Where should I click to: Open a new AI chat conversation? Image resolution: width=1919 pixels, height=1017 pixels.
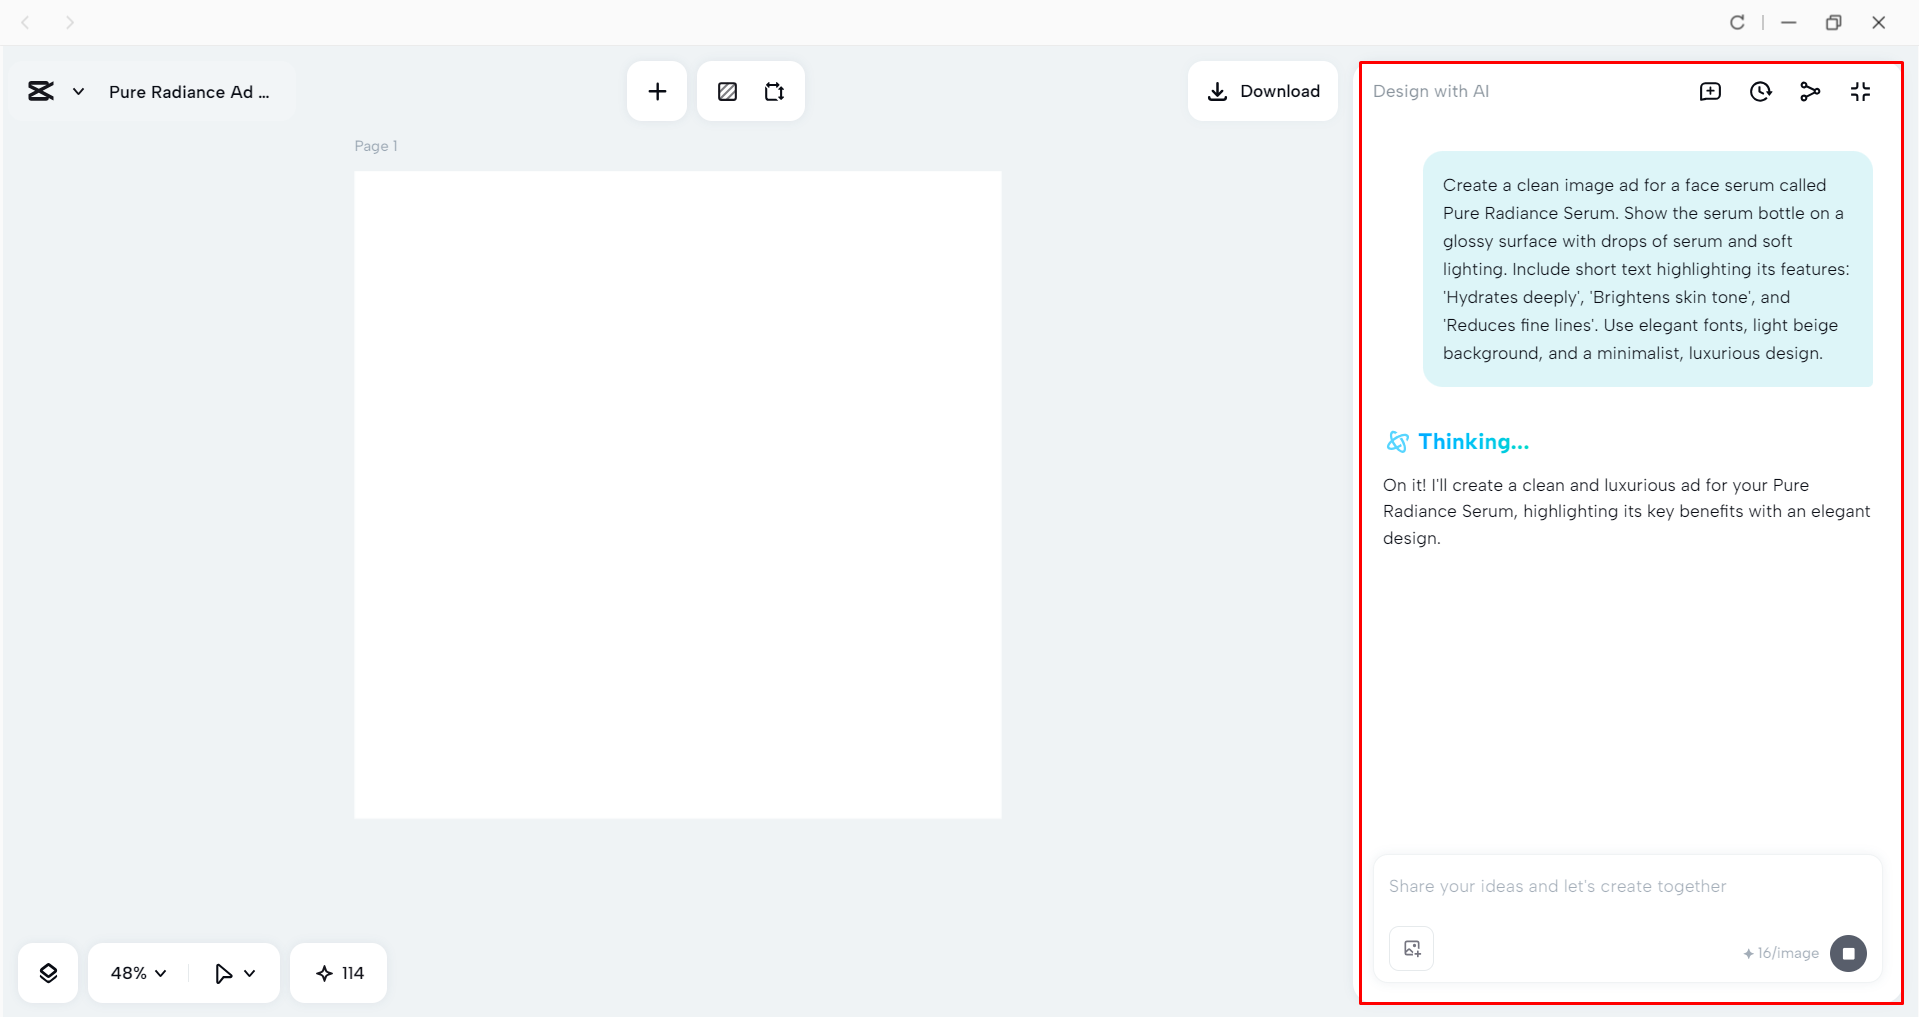(1710, 91)
